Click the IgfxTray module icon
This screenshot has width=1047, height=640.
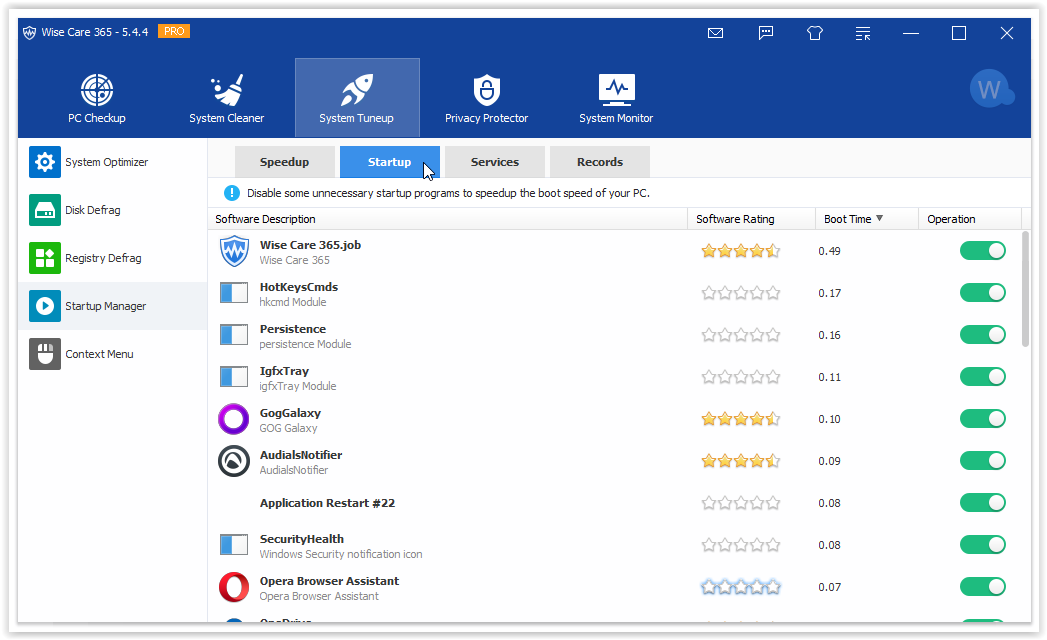(234, 377)
